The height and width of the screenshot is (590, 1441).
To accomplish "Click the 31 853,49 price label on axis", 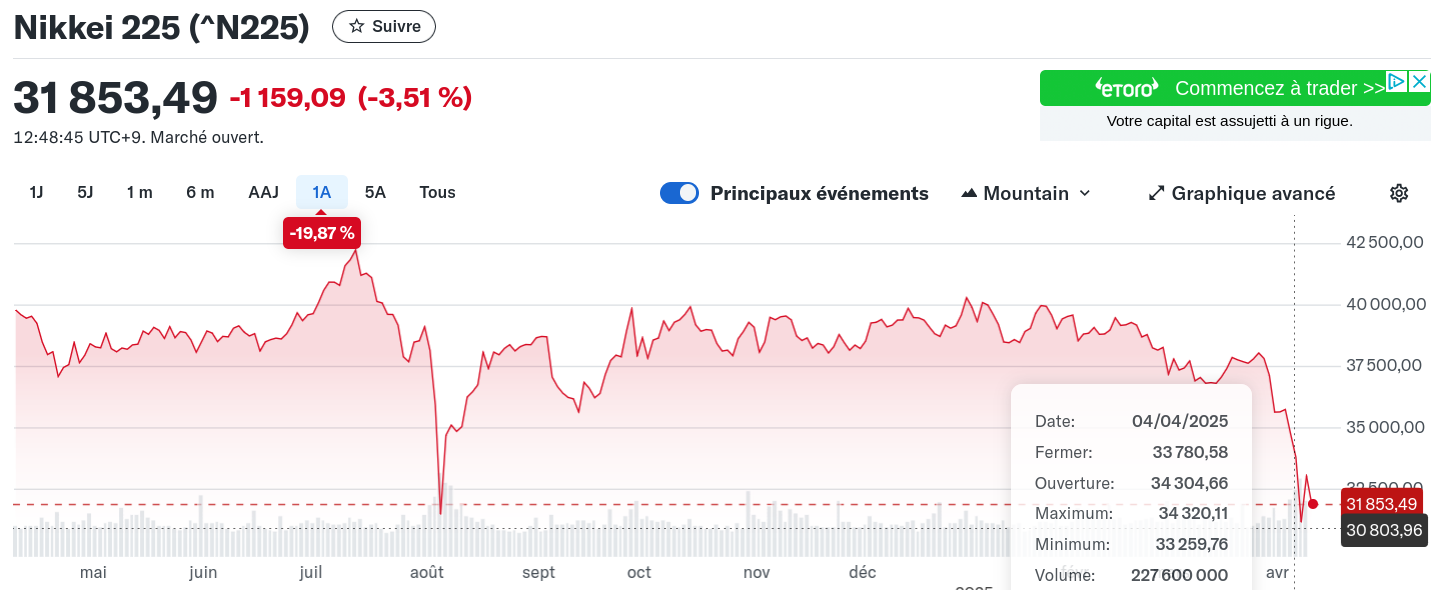I will tap(1383, 504).
